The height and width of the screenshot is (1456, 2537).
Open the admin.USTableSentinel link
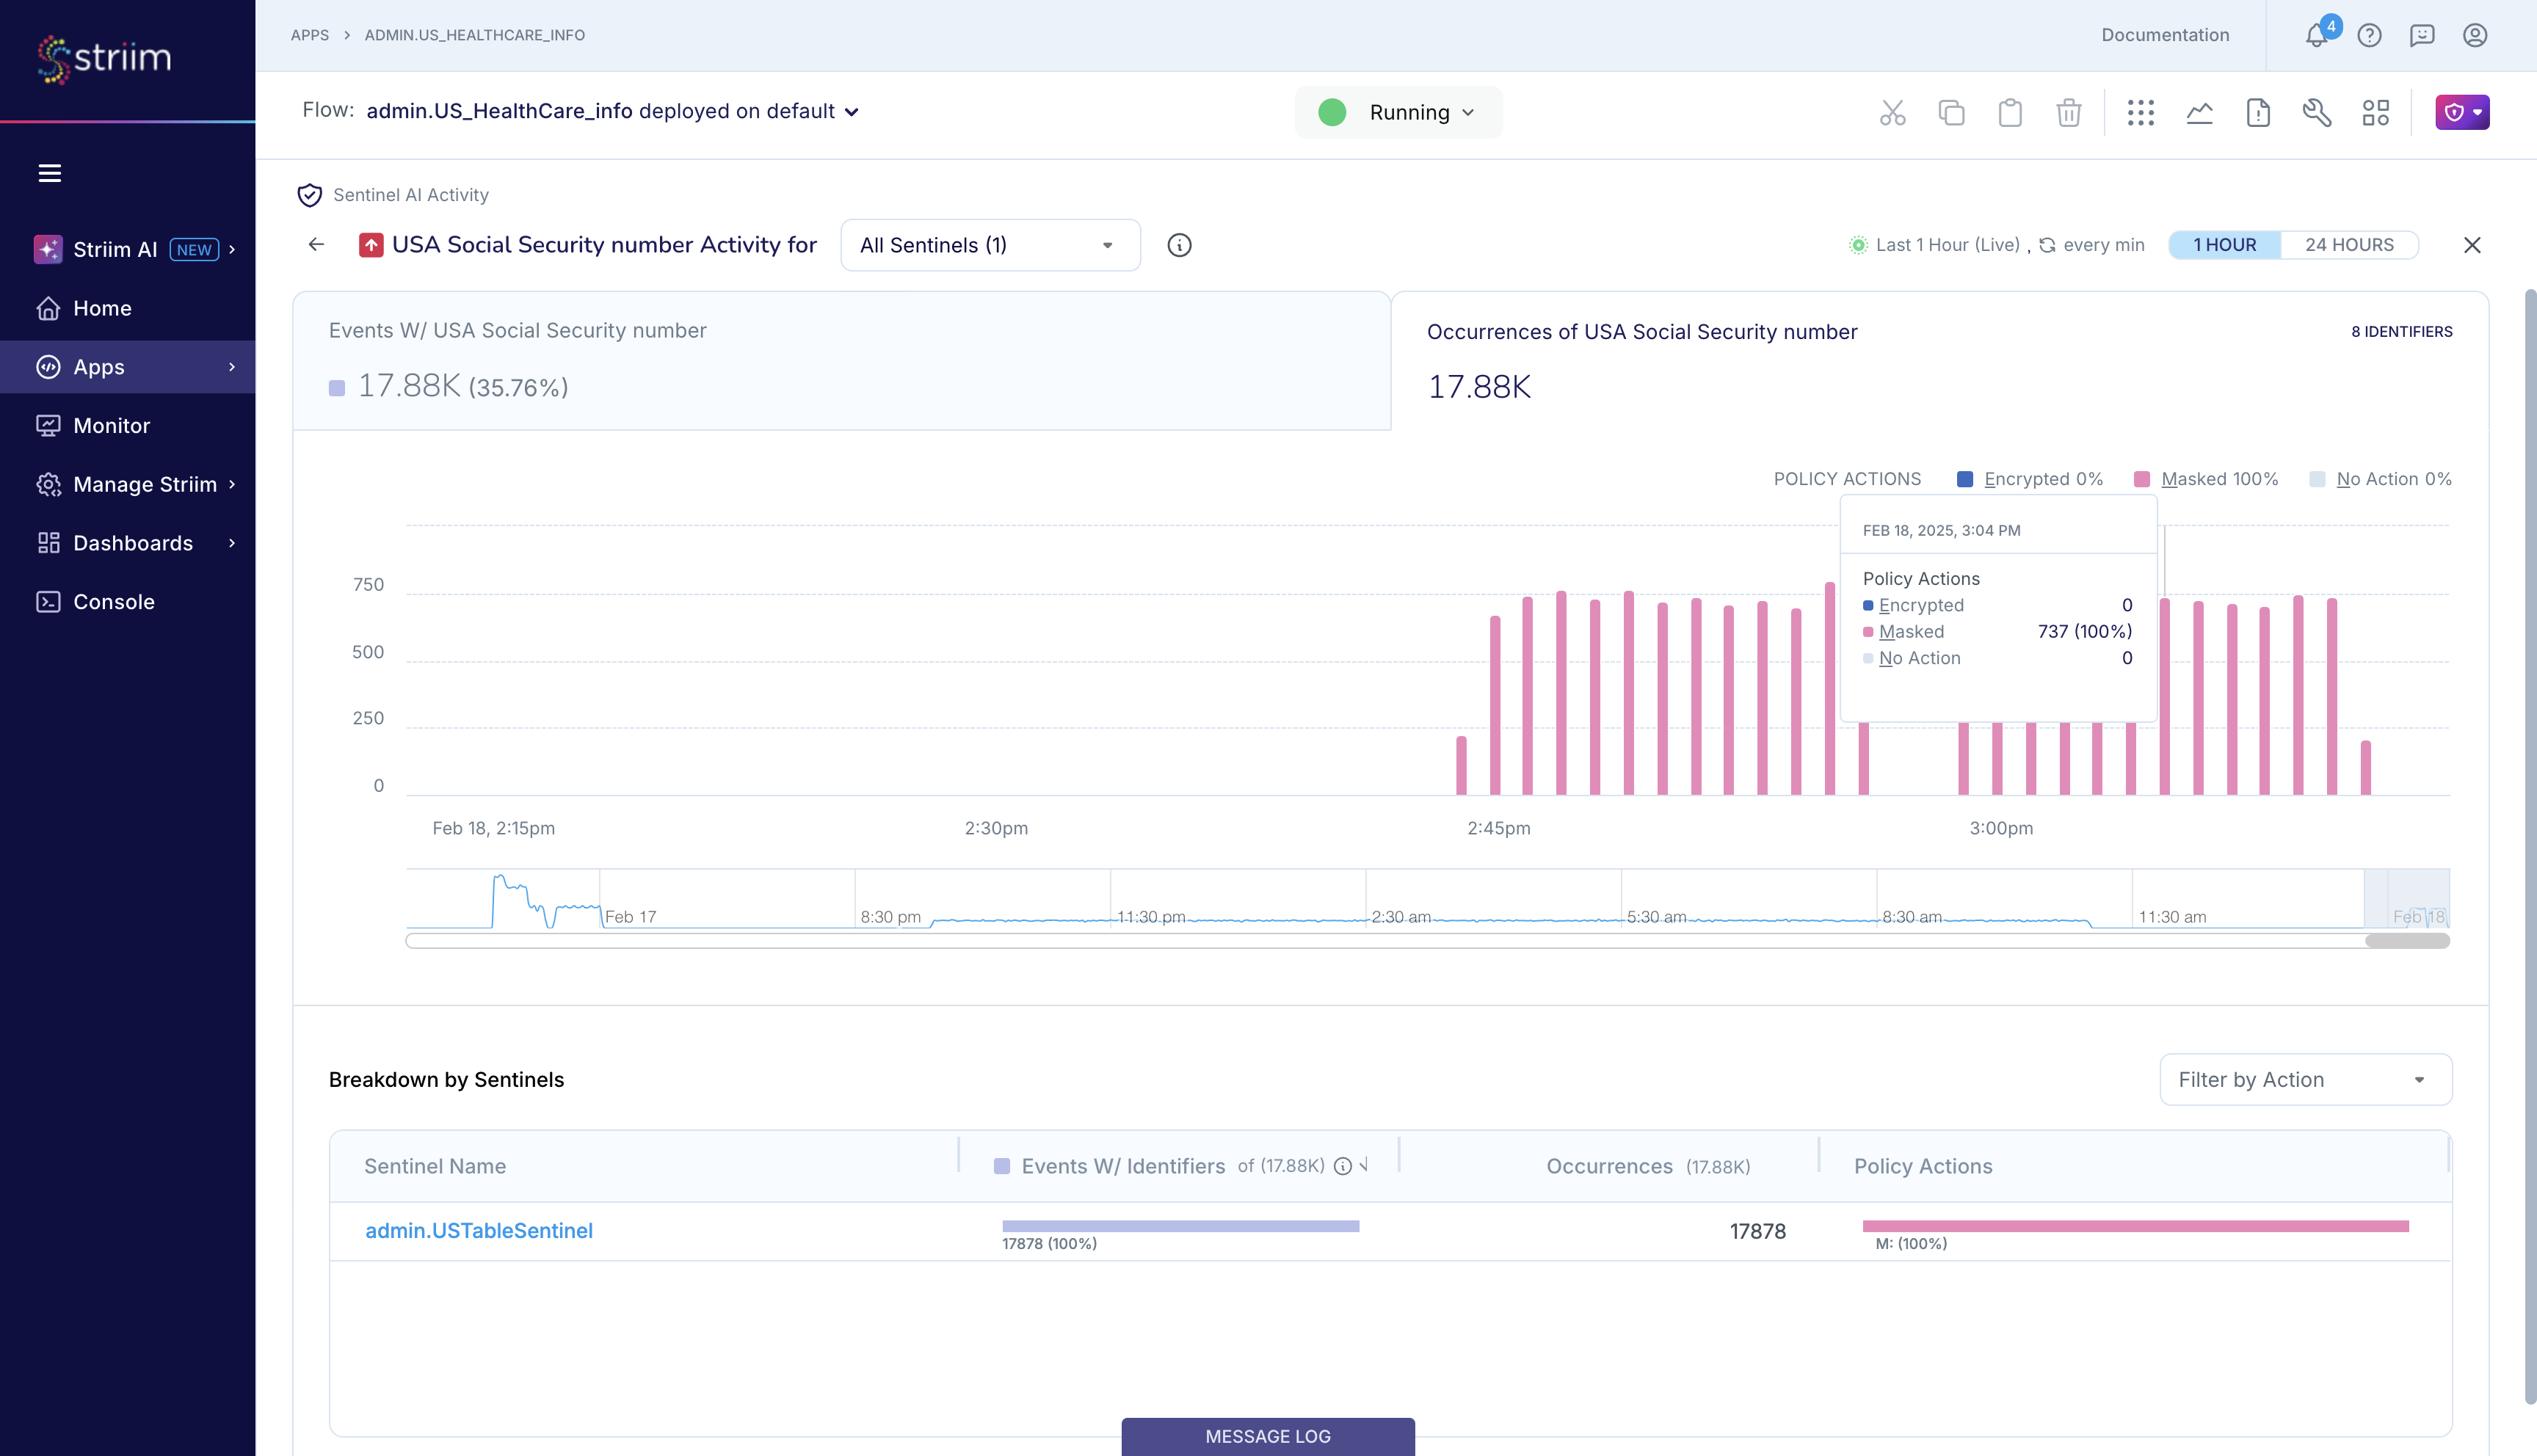pyautogui.click(x=479, y=1231)
